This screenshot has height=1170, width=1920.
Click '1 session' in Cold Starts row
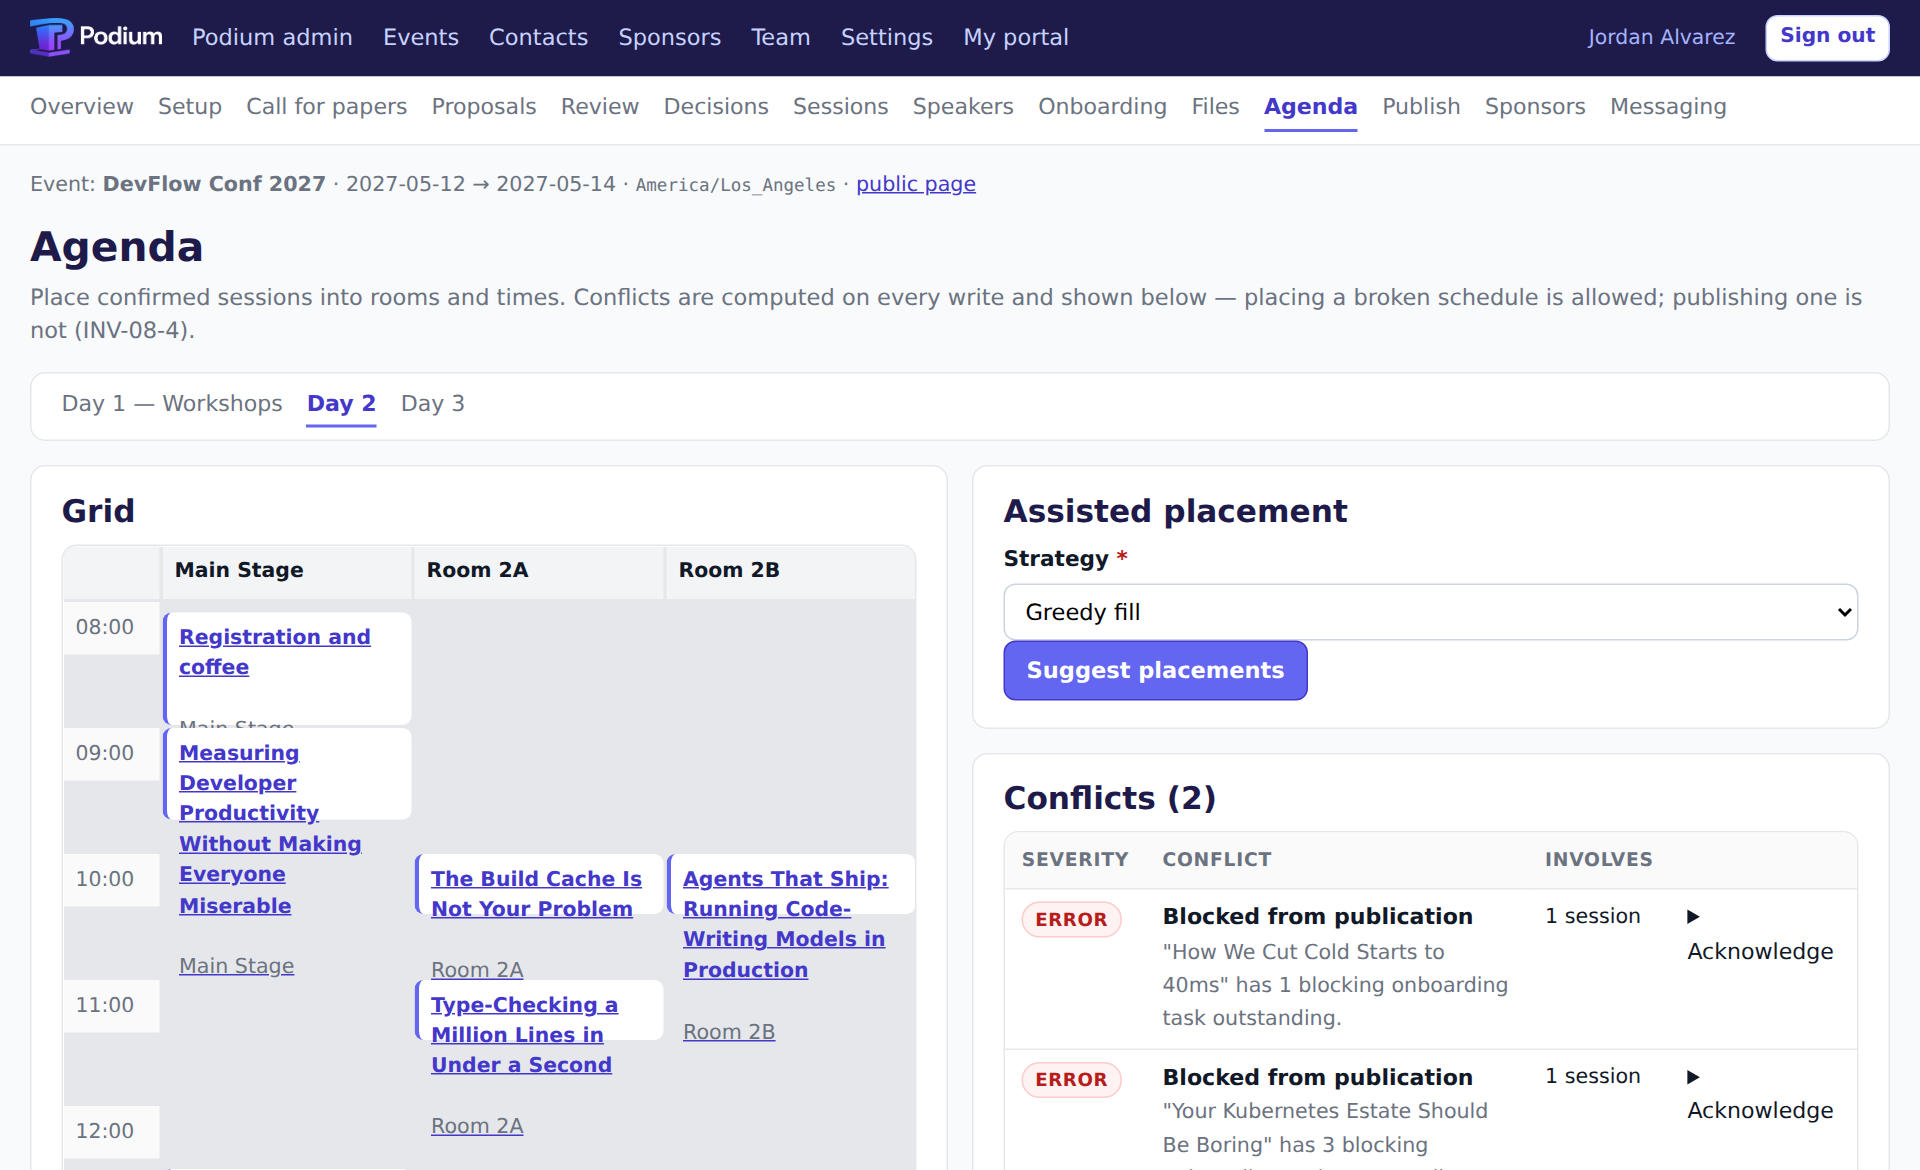pyautogui.click(x=1593, y=916)
